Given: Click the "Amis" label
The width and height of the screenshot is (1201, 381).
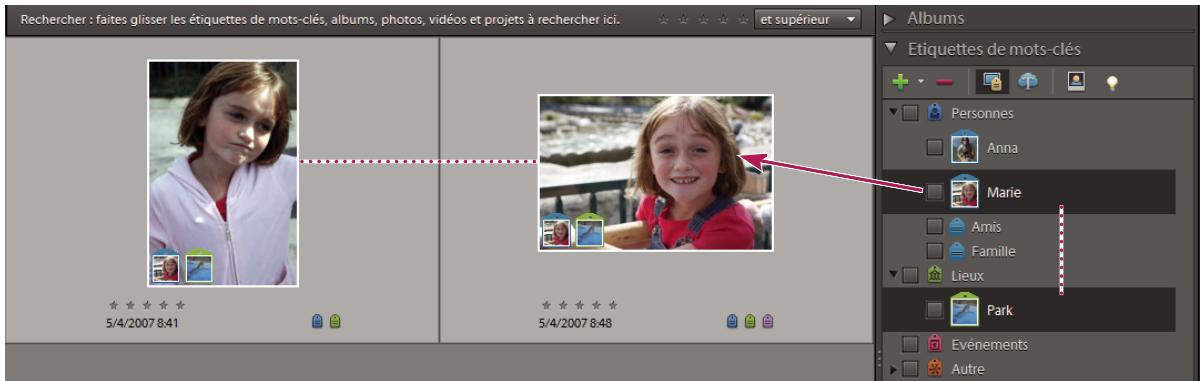Looking at the screenshot, I should [986, 227].
